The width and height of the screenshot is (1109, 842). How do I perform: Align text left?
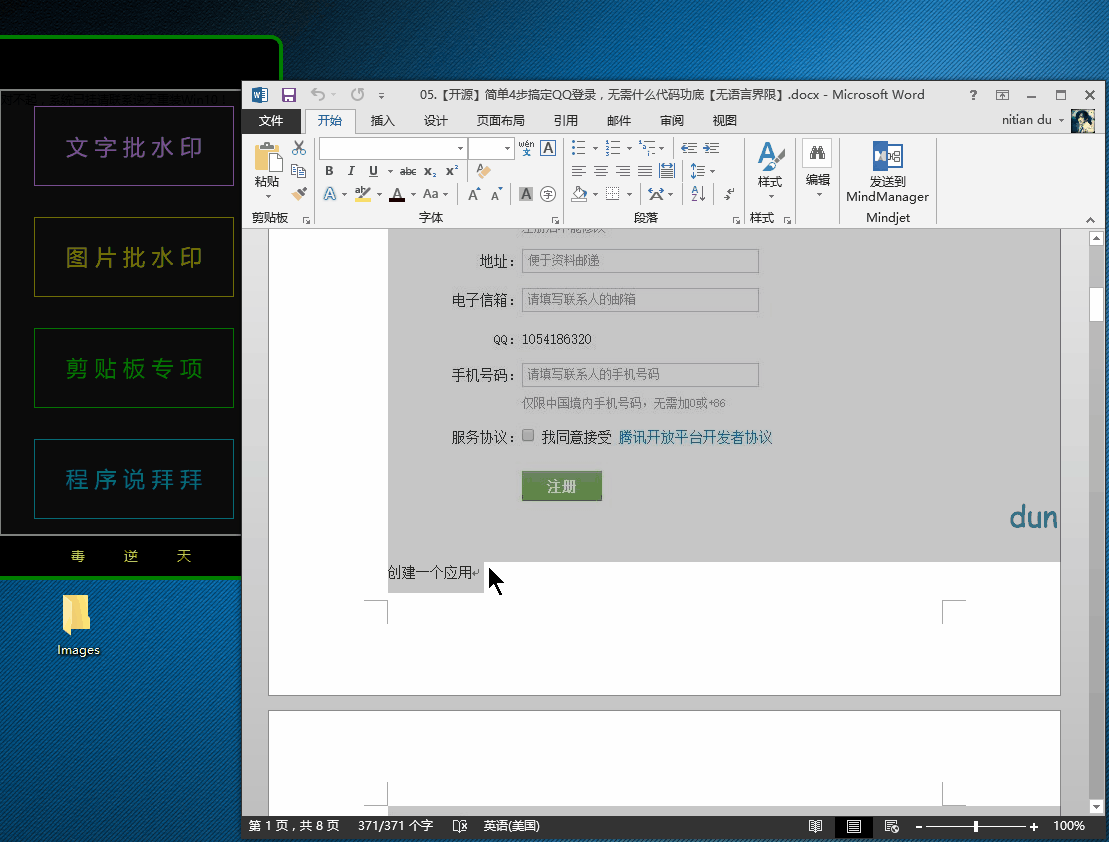tap(579, 171)
